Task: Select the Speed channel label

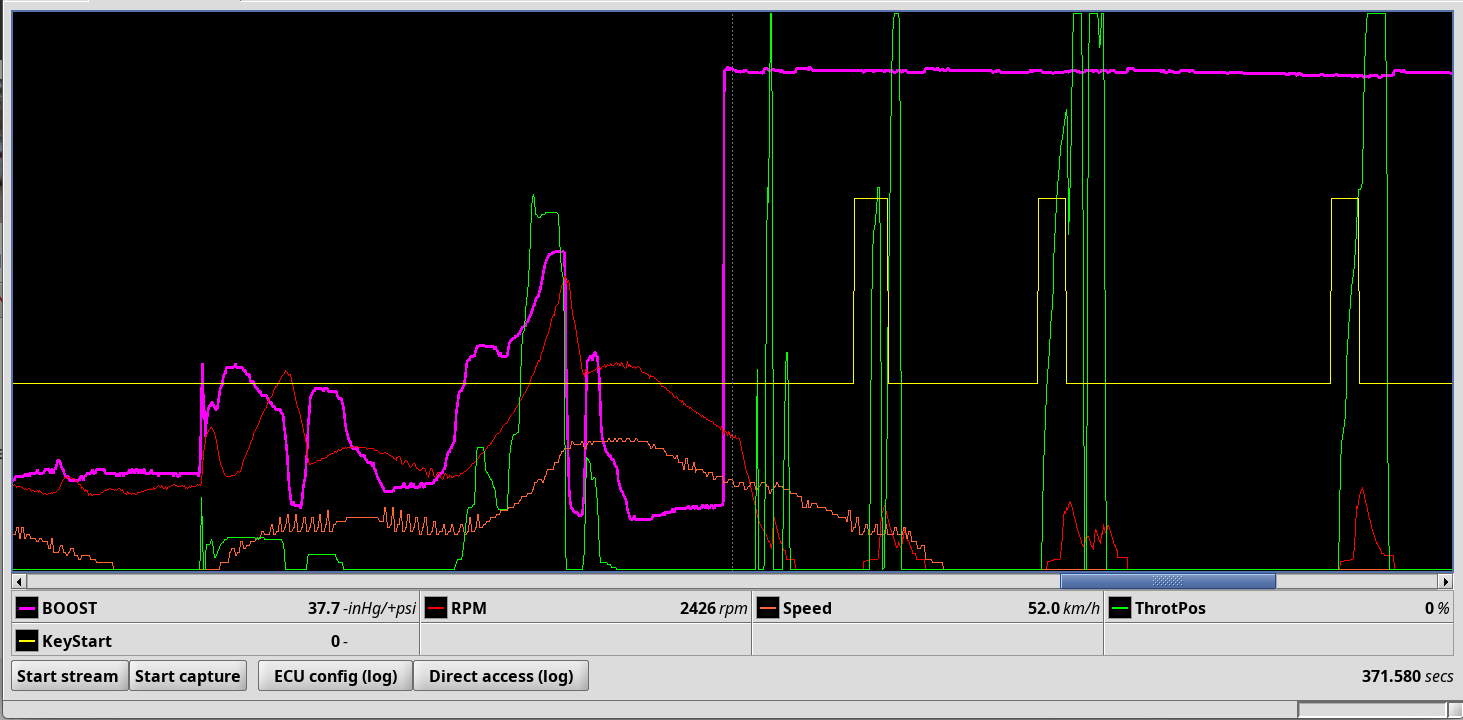Action: click(807, 608)
